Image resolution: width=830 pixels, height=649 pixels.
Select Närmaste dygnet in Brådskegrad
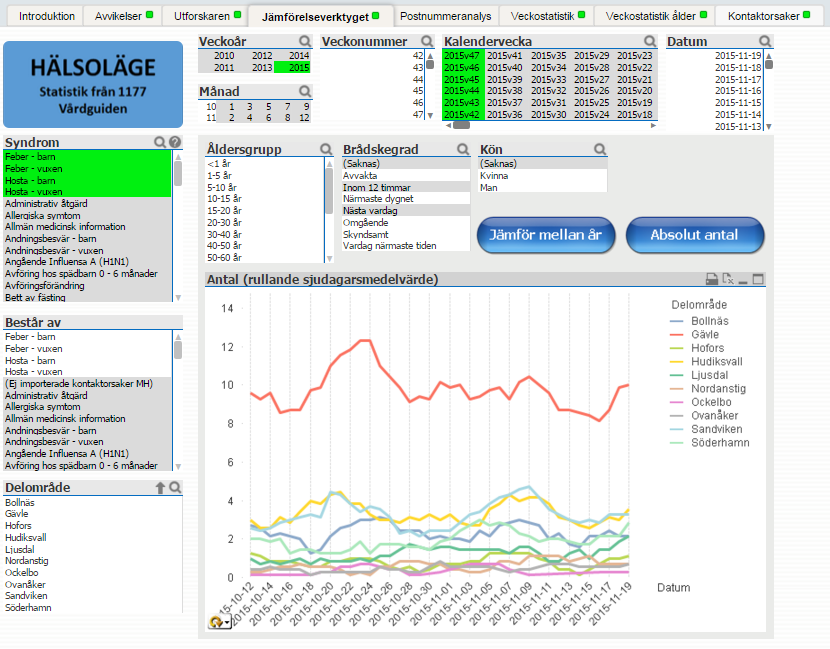click(406, 199)
